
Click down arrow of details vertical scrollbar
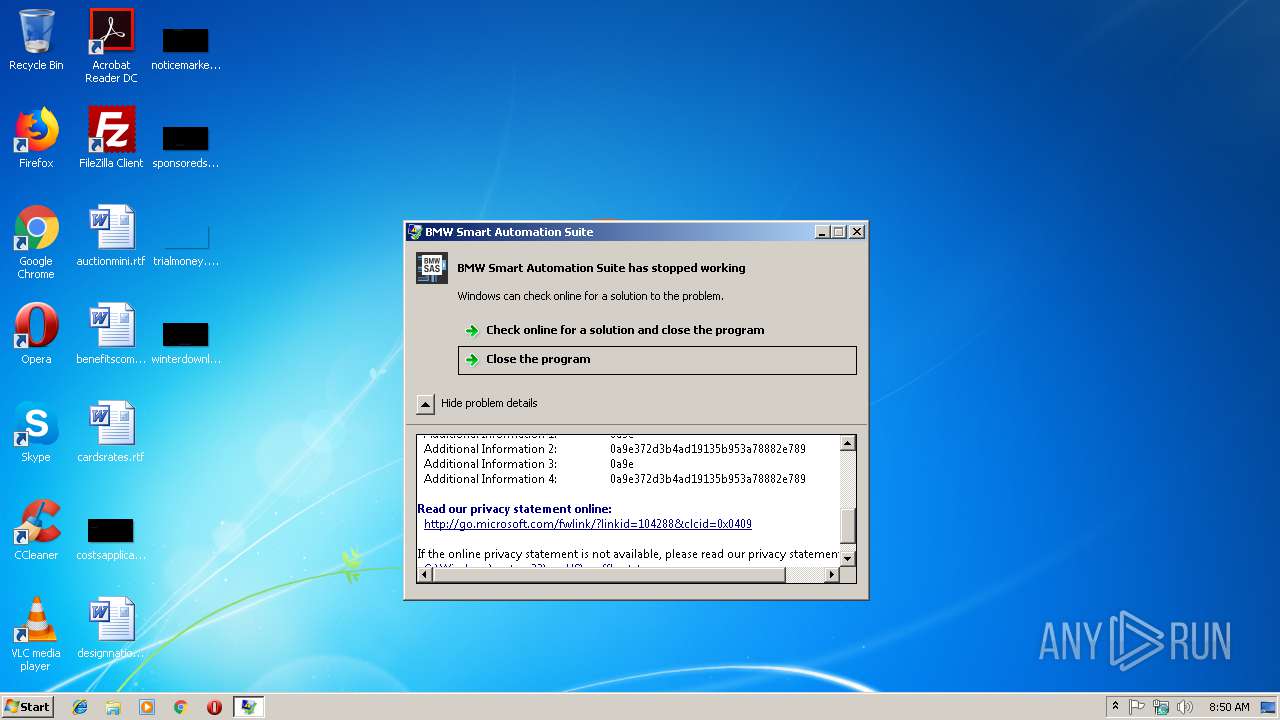pos(847,558)
